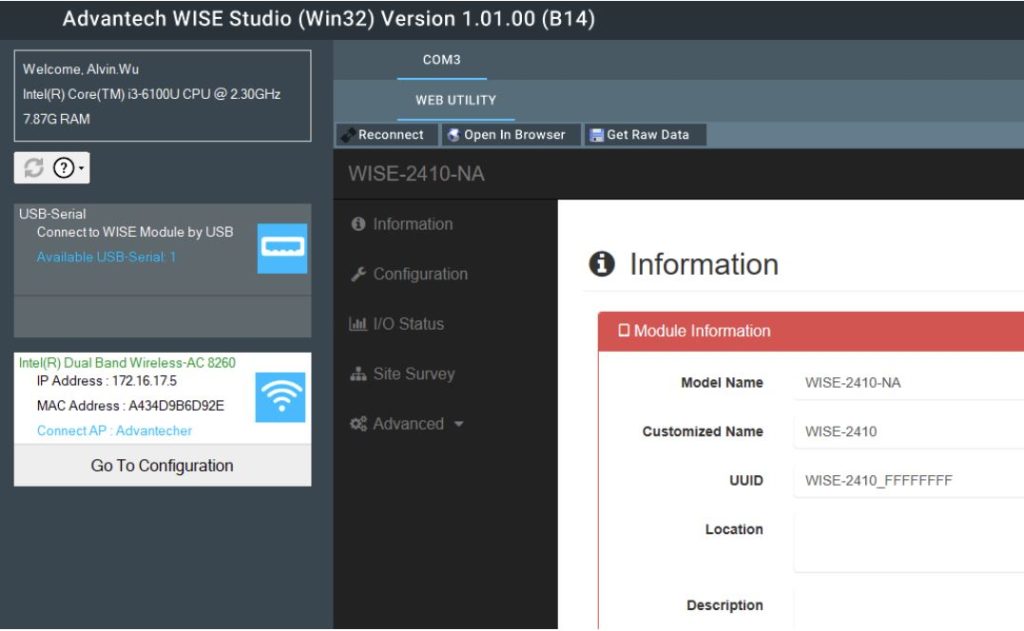This screenshot has width=1024, height=631.
Task: Switch to the WEB UTILITY tab
Action: pos(455,100)
